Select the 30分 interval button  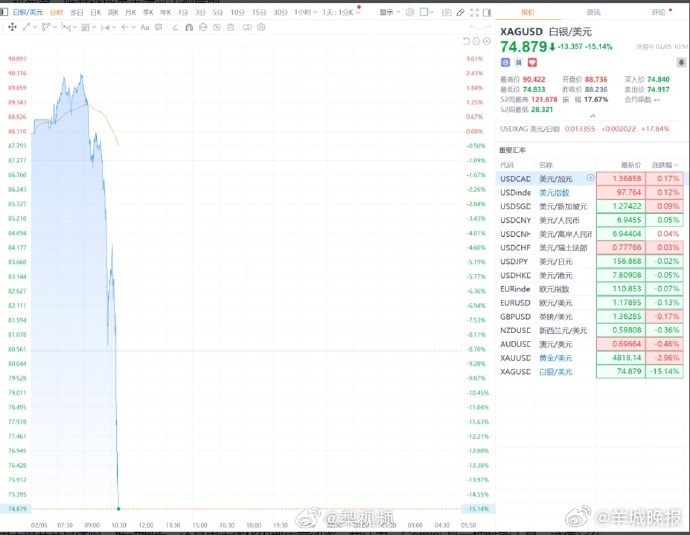281,12
